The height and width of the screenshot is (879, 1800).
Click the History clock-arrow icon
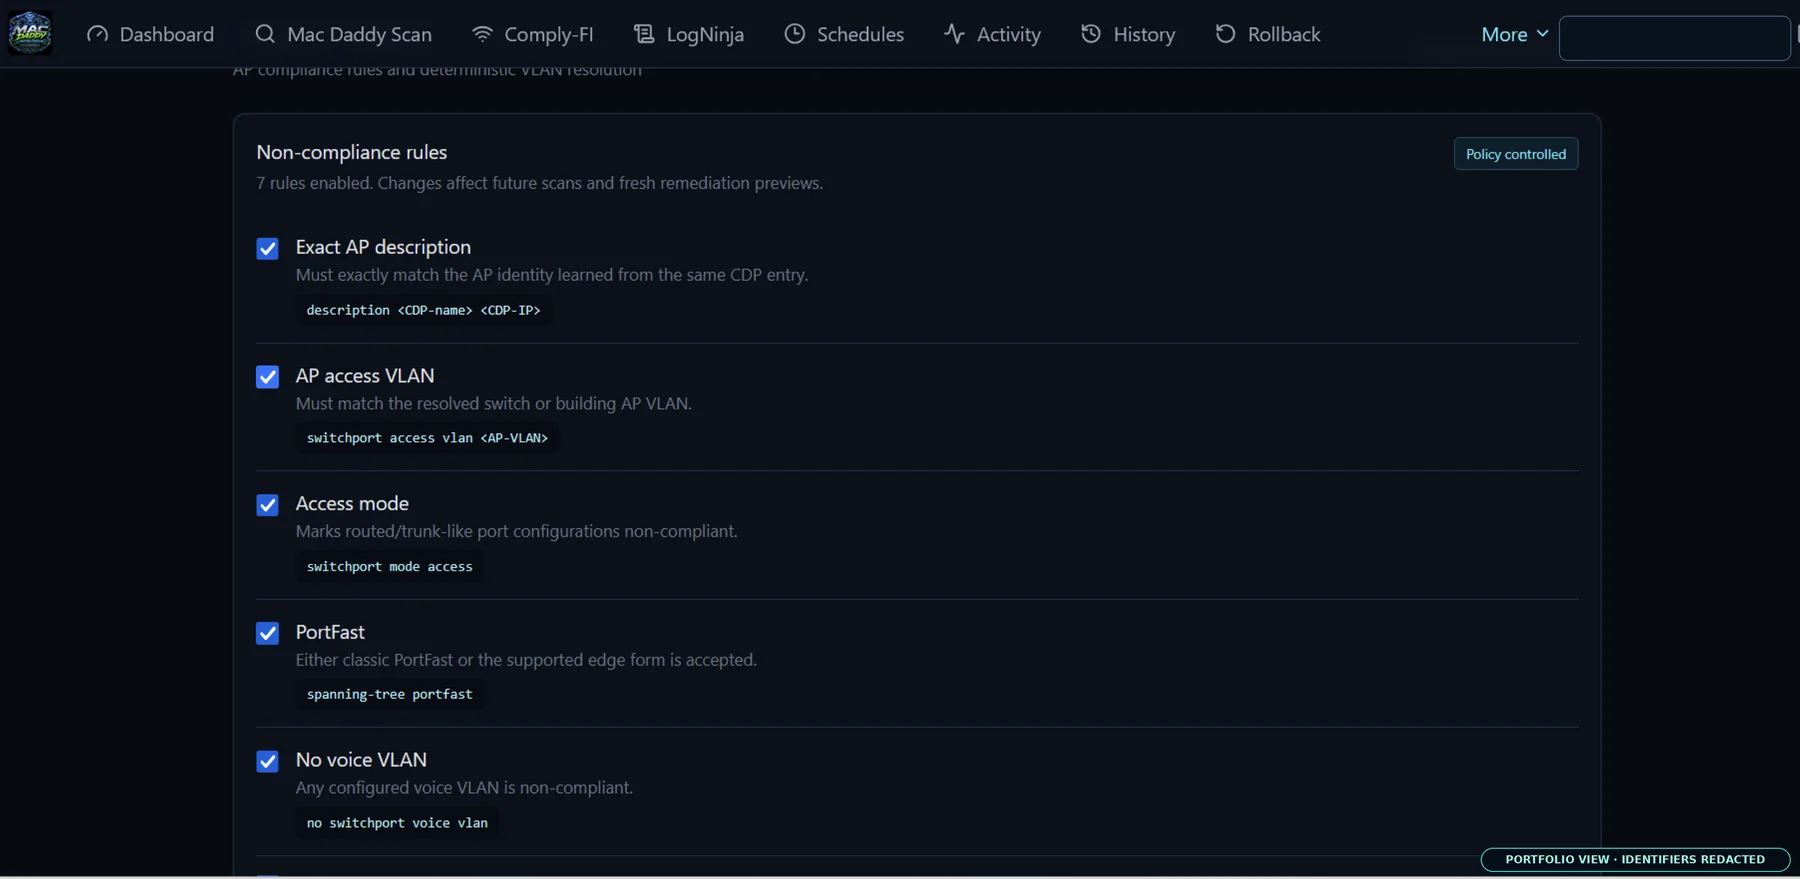click(1091, 34)
